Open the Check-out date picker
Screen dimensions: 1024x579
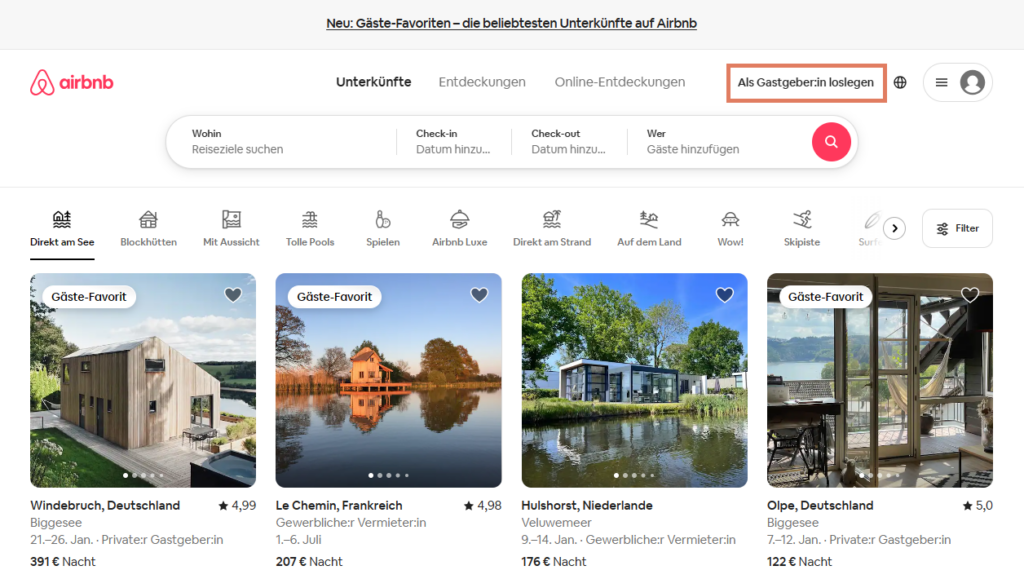point(569,142)
